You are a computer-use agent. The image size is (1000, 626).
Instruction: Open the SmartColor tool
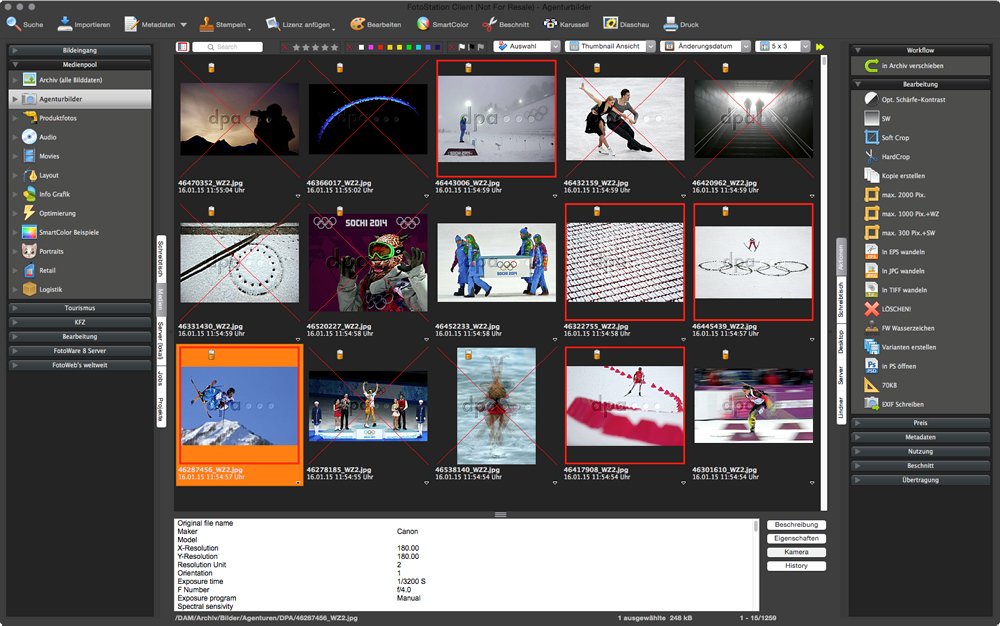point(423,23)
